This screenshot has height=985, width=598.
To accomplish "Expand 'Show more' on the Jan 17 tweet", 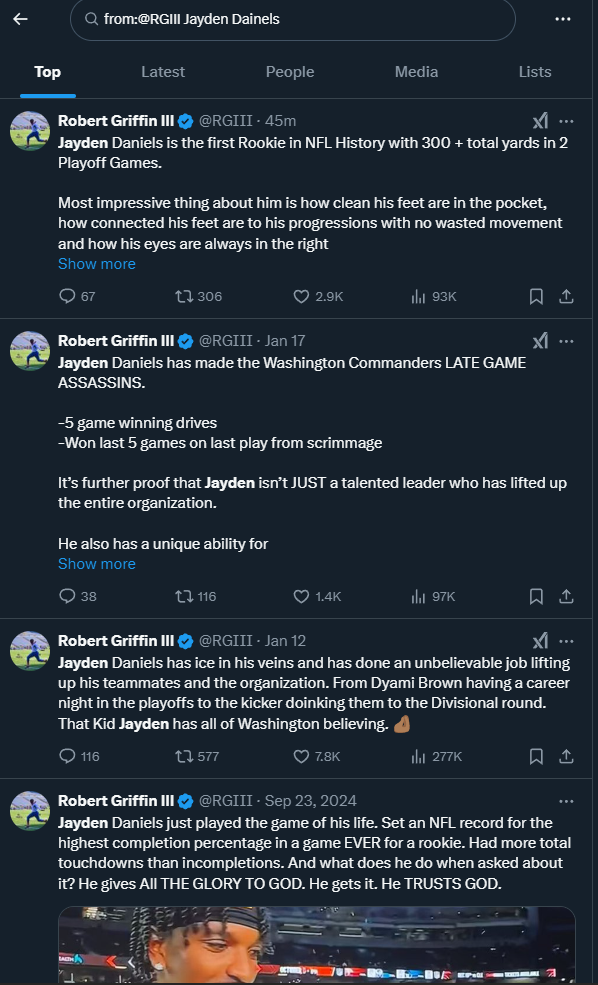I will [x=97, y=563].
